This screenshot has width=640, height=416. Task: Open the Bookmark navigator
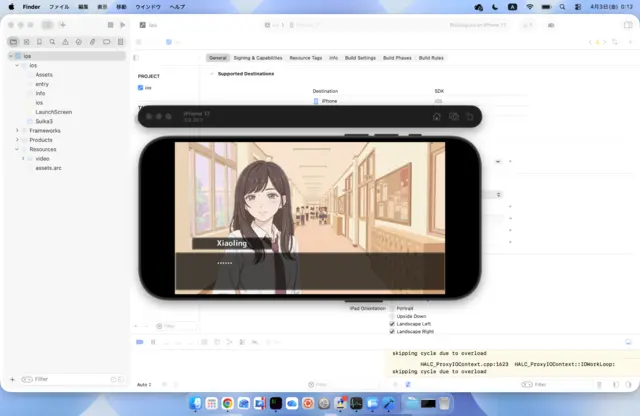(x=39, y=42)
